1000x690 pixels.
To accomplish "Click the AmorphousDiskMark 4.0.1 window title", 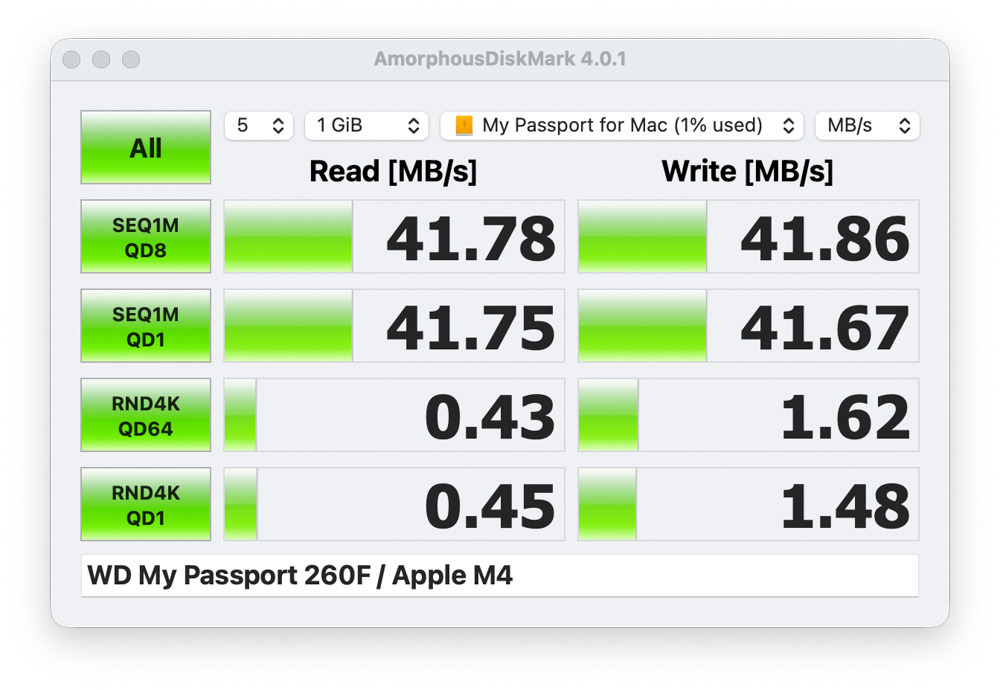I will pos(500,59).
